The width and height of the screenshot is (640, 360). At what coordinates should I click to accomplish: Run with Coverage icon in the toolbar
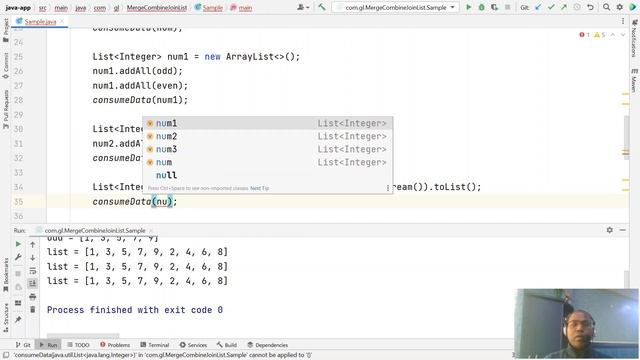pyautogui.click(x=494, y=7)
